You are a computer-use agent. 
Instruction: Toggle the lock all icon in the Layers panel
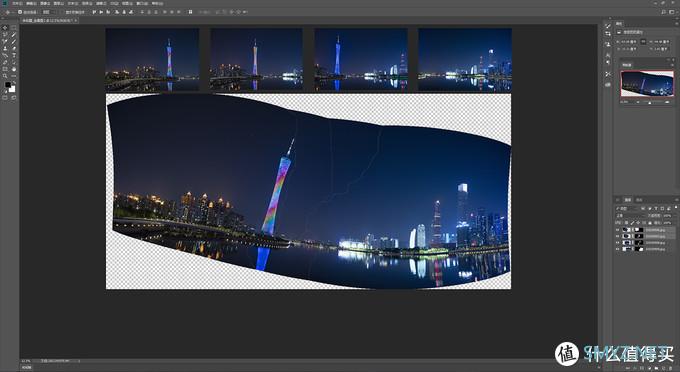pos(650,222)
